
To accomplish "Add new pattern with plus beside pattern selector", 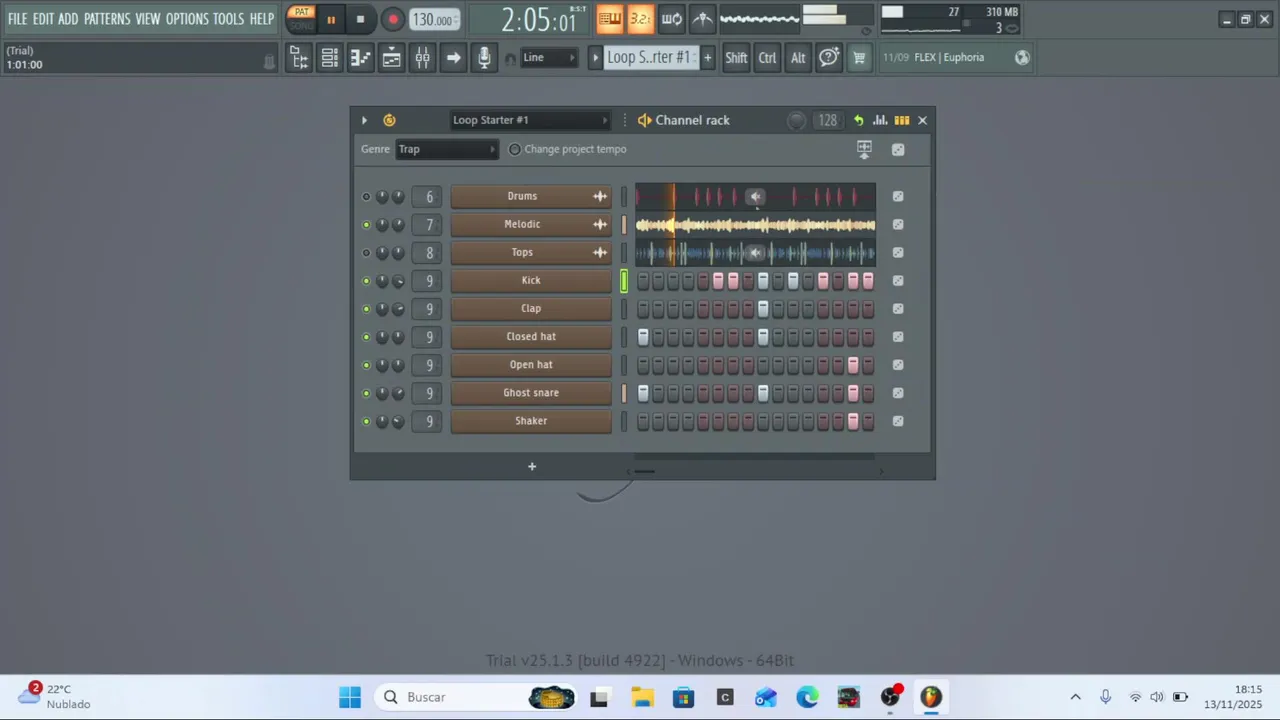I will 708,58.
